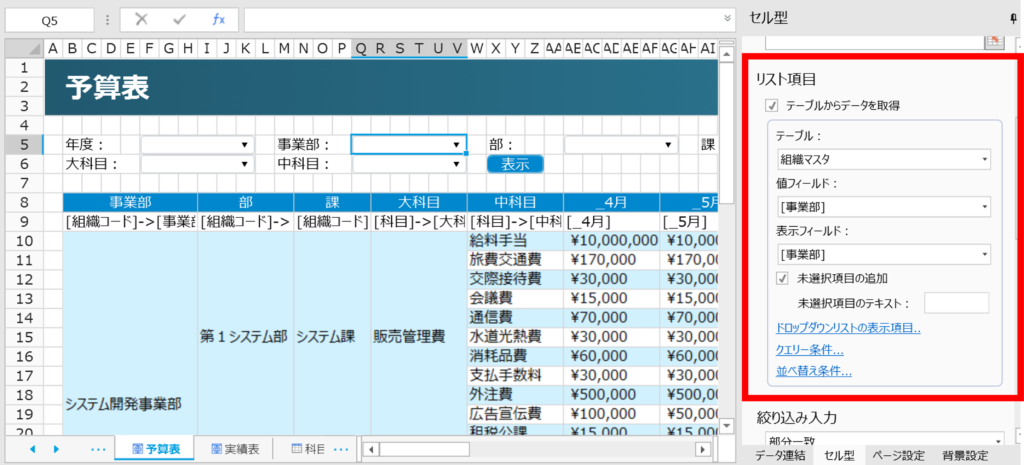1024x465 pixels.
Task: Click the _4月 table header cell
Action: click(612, 202)
